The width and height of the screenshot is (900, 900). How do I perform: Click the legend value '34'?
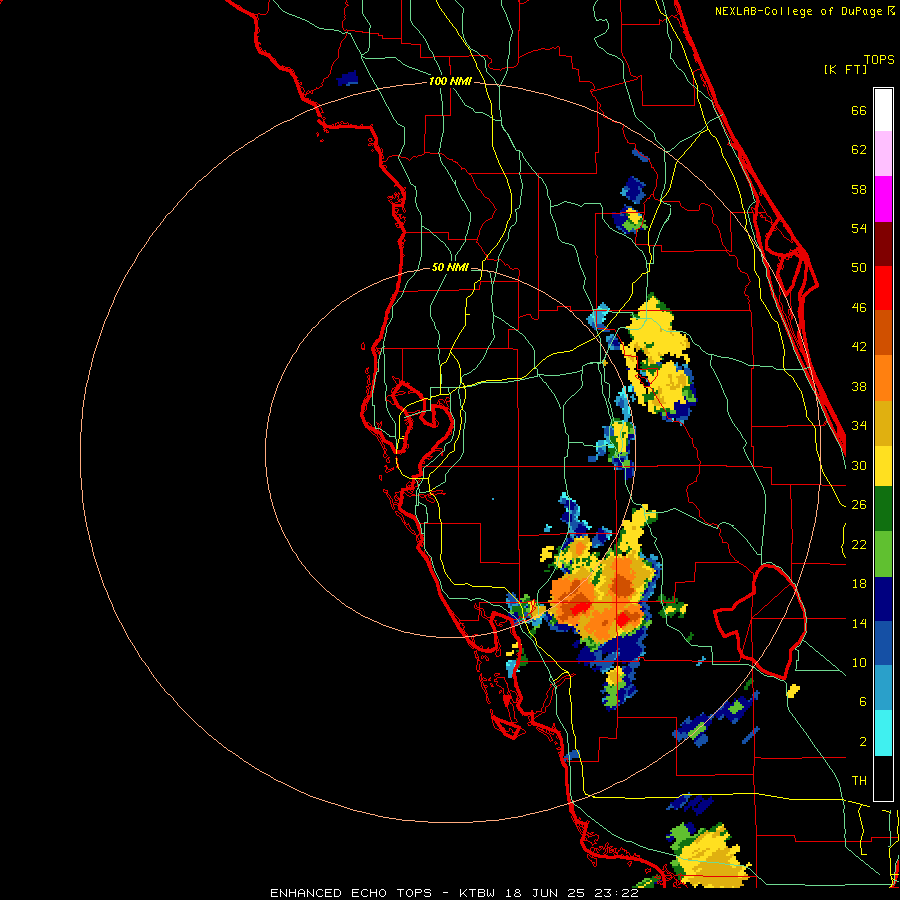click(x=859, y=426)
